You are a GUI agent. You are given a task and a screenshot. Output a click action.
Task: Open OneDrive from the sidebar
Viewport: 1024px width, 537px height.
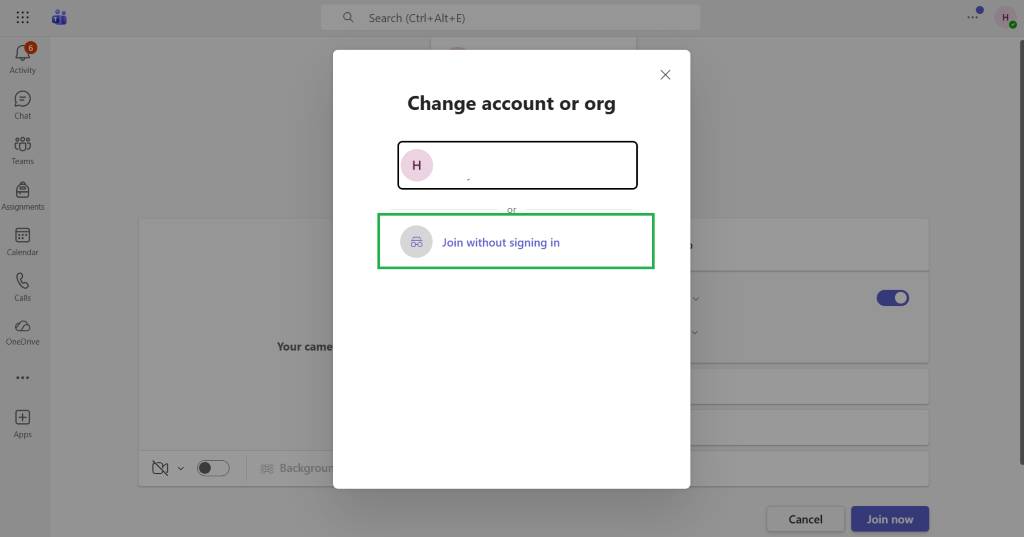pos(22,332)
